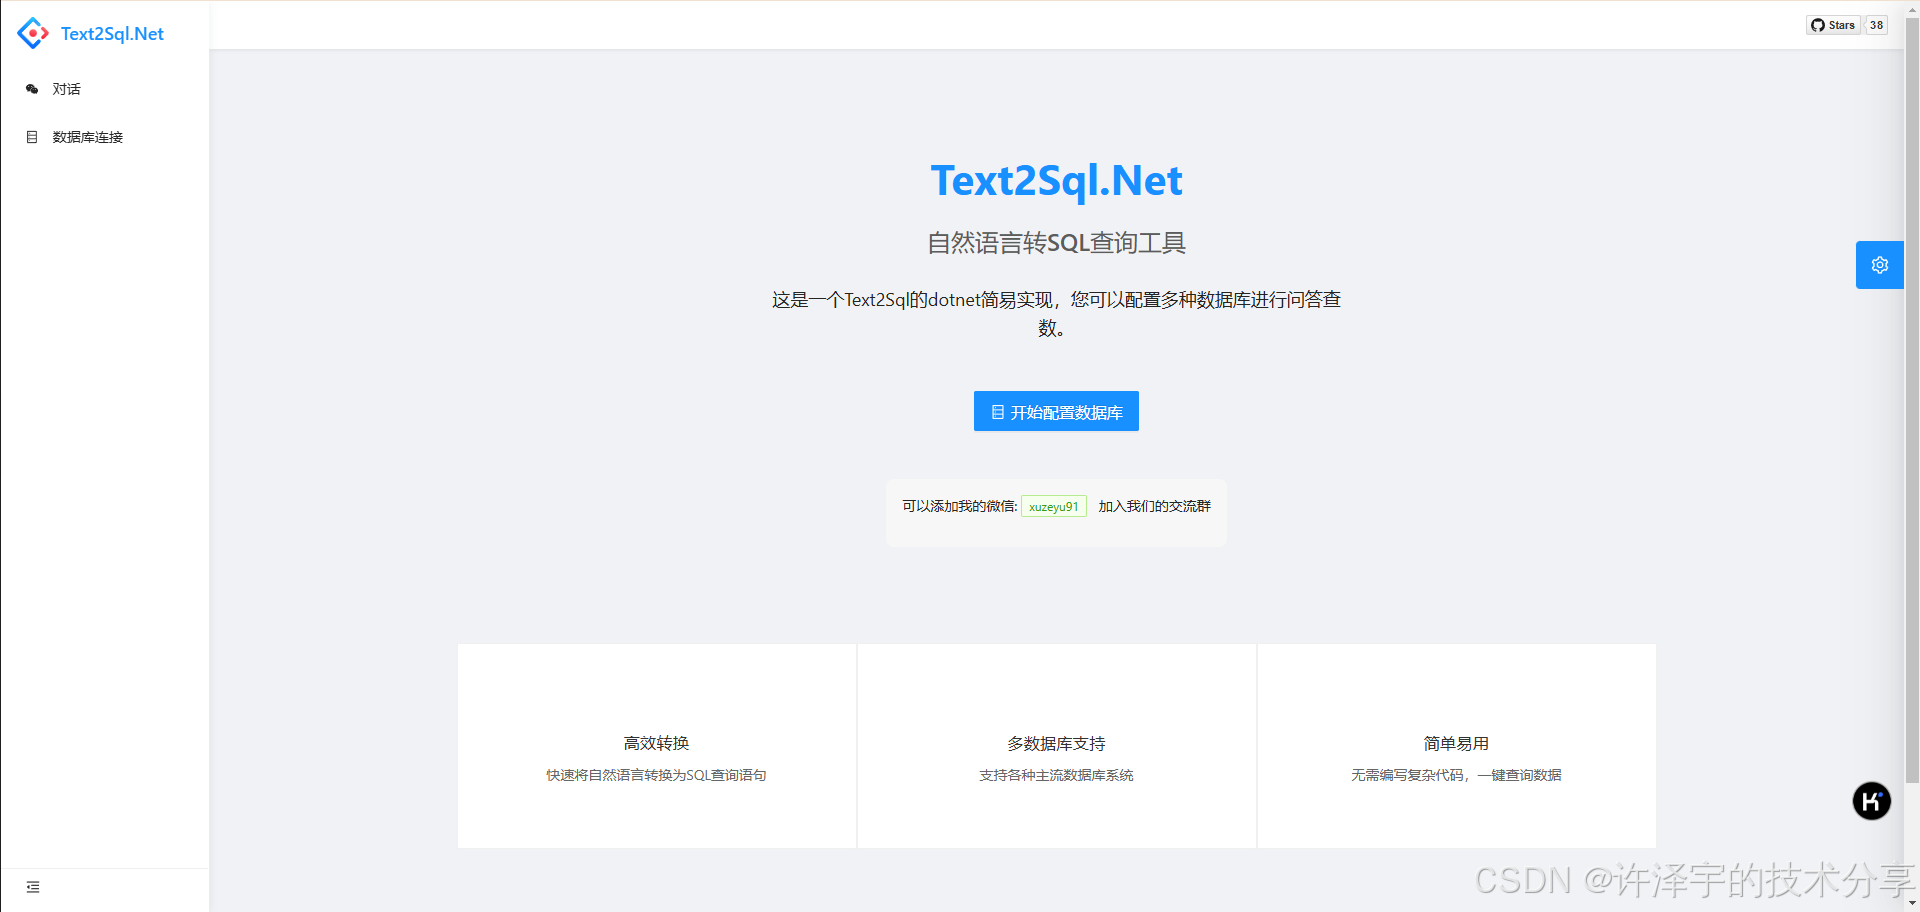
Task: Open the blue settings gear drawer button
Action: click(x=1880, y=265)
